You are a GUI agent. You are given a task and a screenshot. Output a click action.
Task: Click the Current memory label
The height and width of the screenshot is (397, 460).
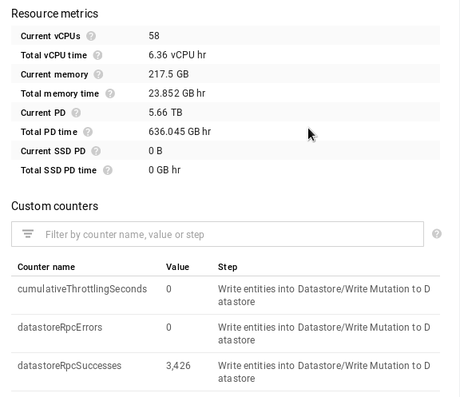click(x=54, y=74)
